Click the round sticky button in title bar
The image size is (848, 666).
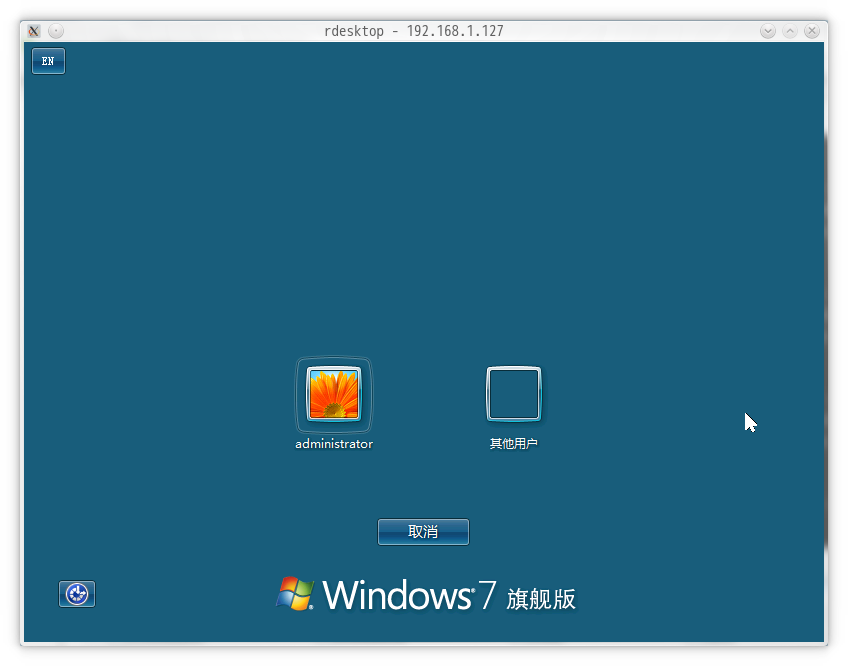tap(56, 31)
